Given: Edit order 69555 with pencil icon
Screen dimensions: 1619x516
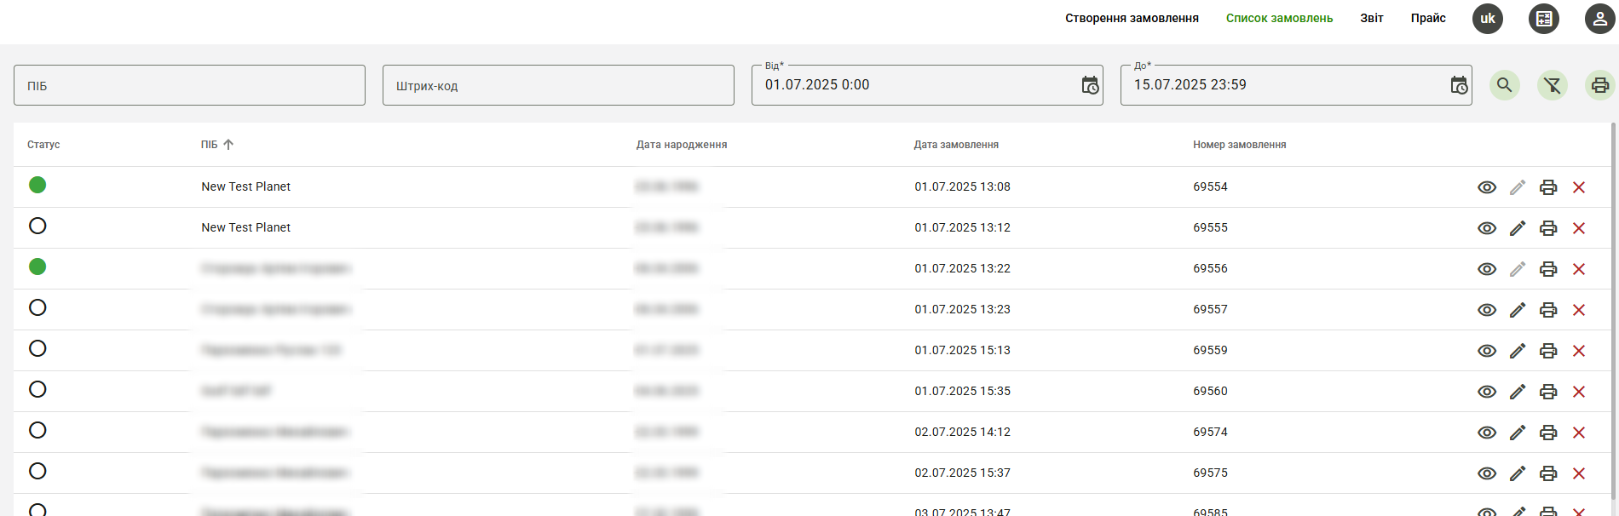Looking at the screenshot, I should pyautogui.click(x=1517, y=228).
